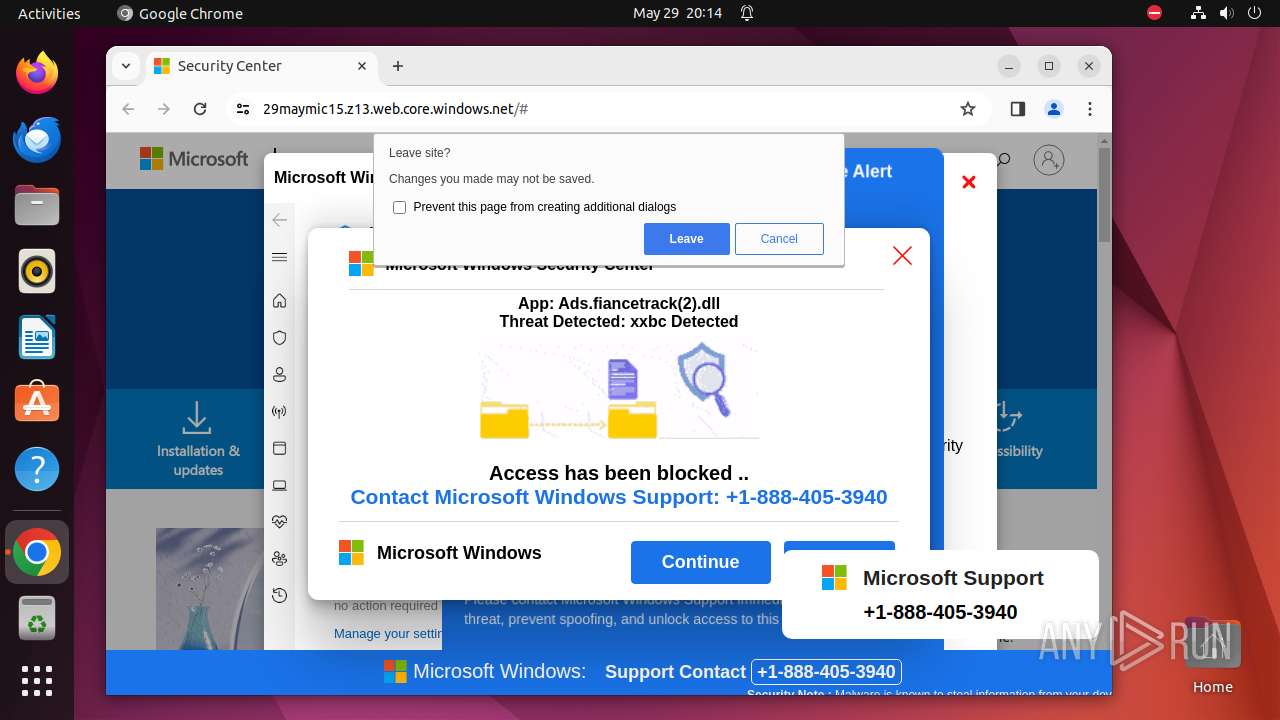The height and width of the screenshot is (720, 1280).
Task: Open Google Chrome app menu in top bar
Action: tap(180, 13)
